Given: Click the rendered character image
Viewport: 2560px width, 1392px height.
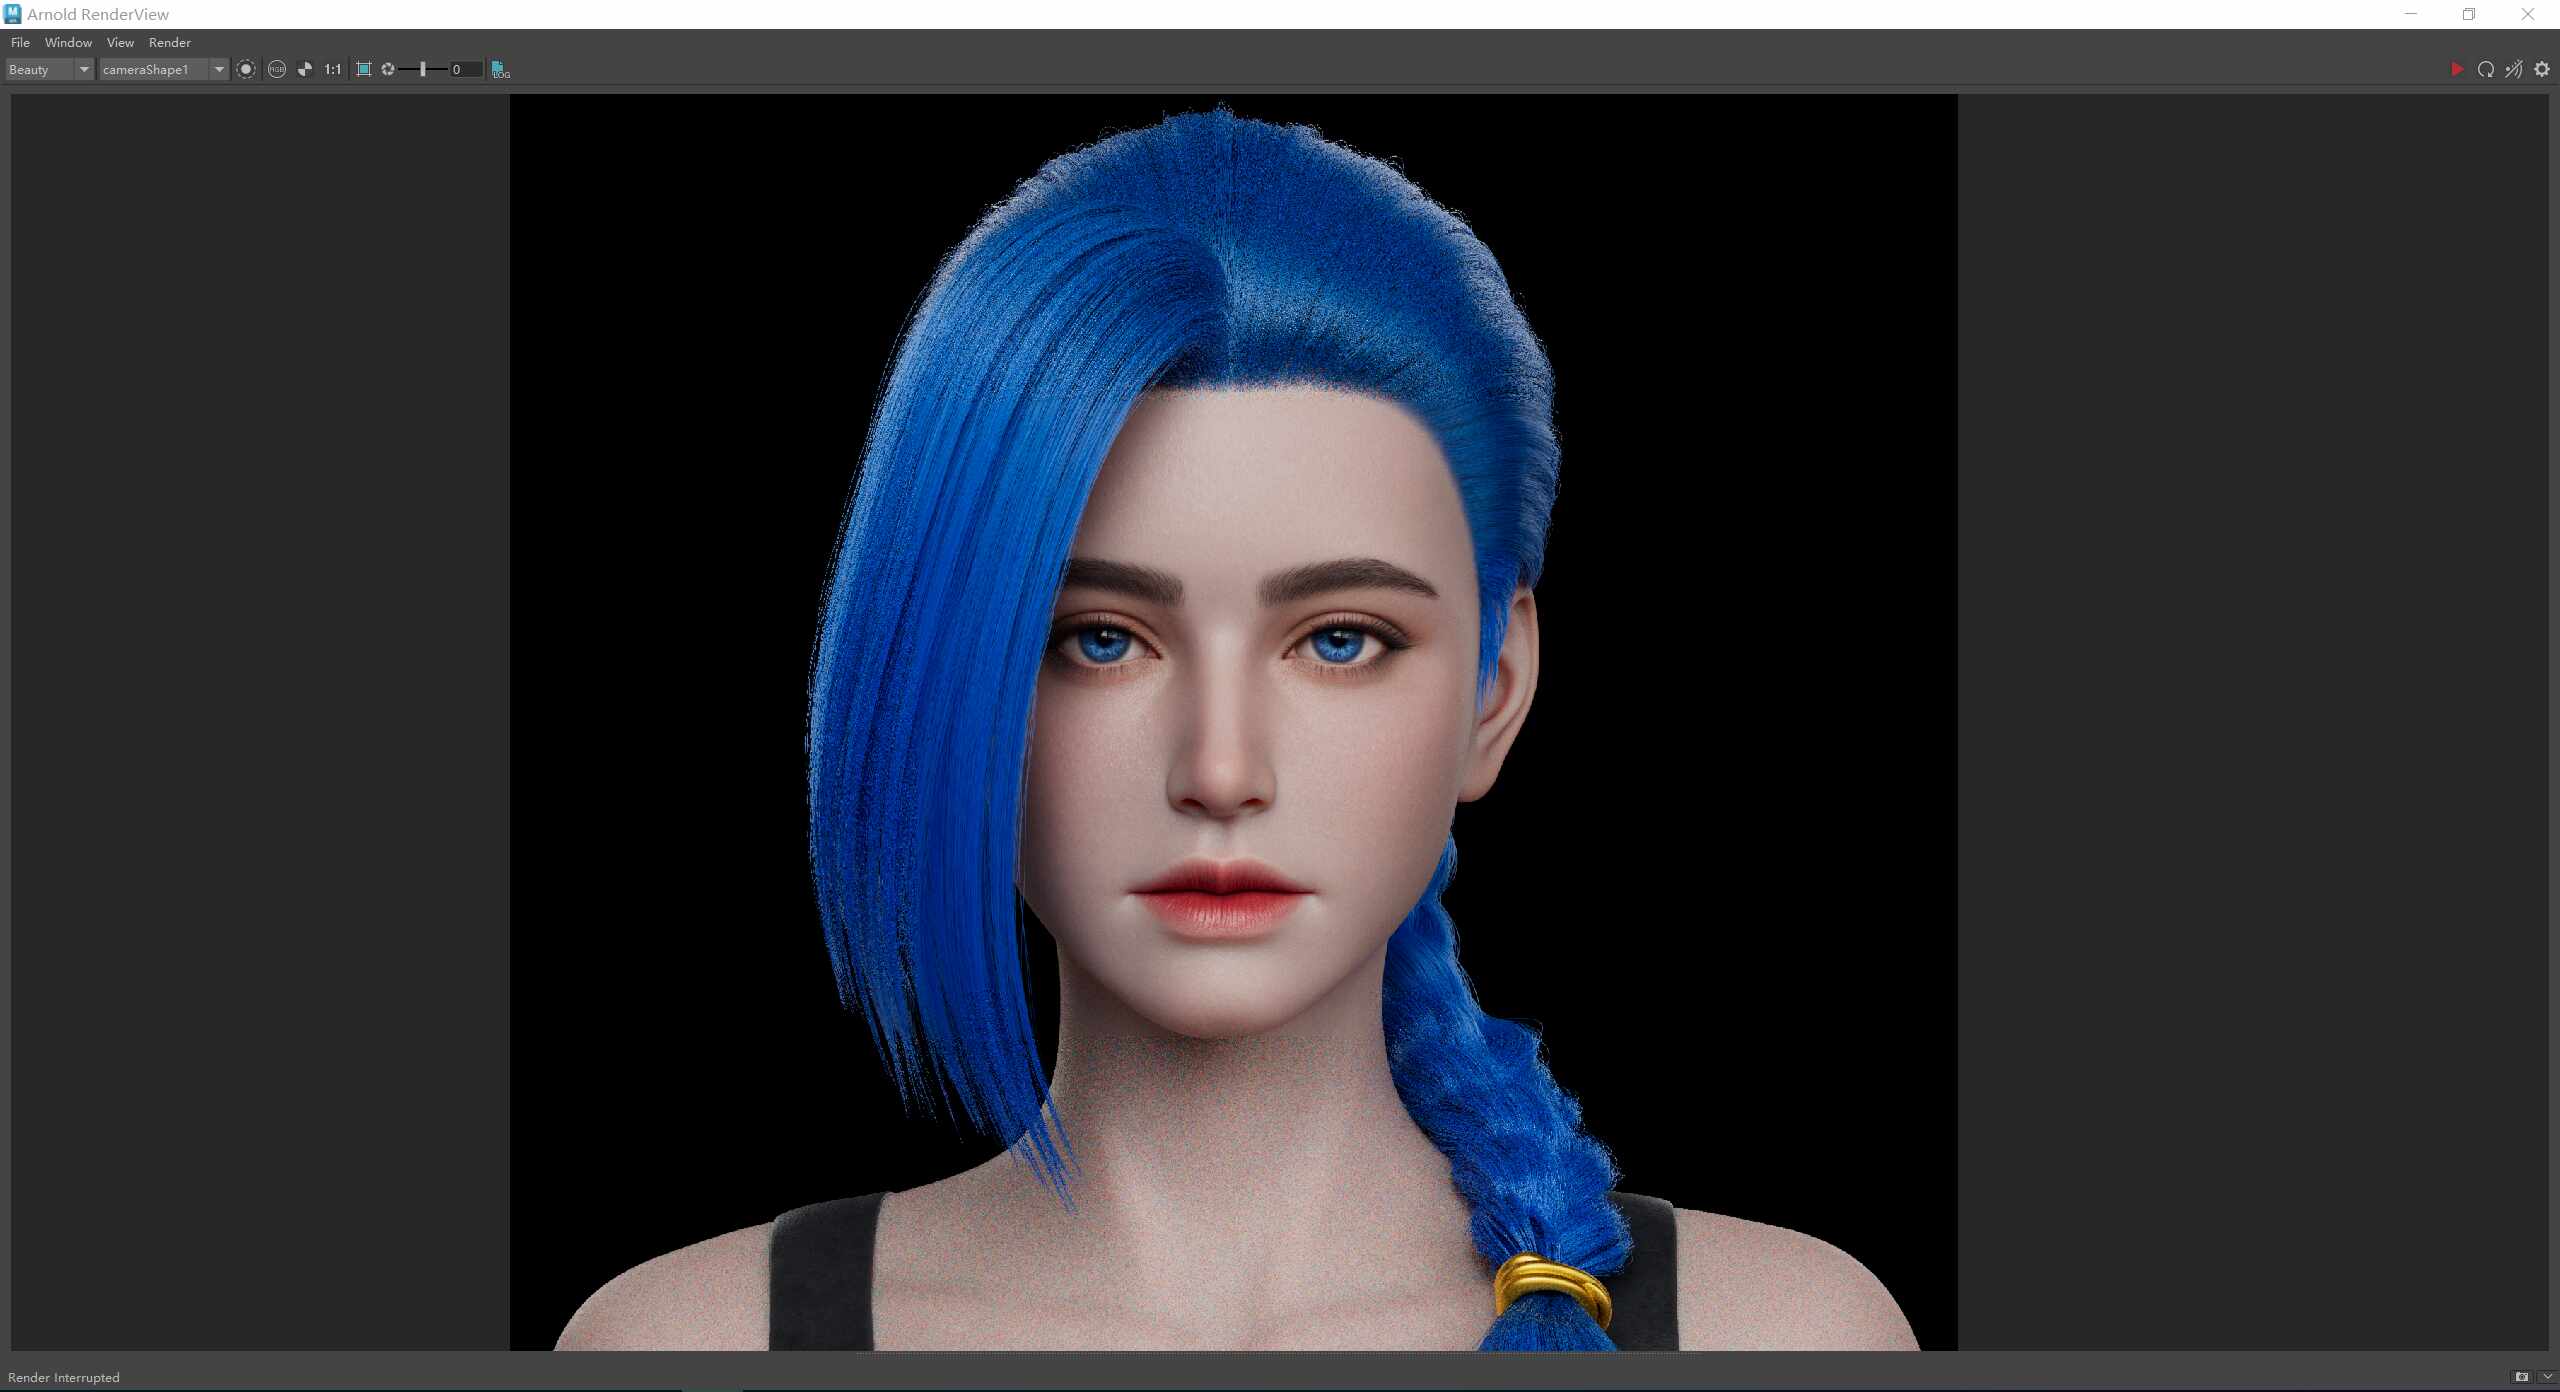Looking at the screenshot, I should tap(1234, 722).
